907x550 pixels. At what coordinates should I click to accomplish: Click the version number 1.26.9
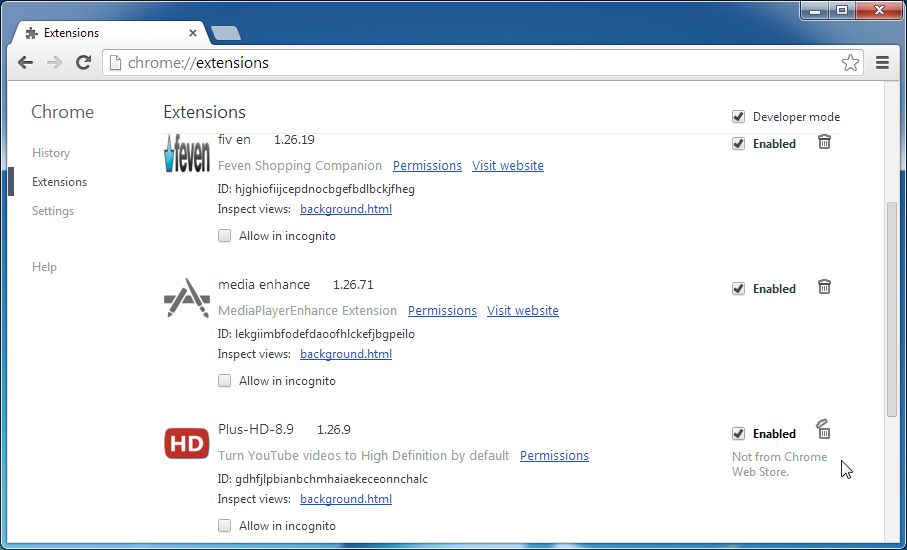tap(334, 430)
